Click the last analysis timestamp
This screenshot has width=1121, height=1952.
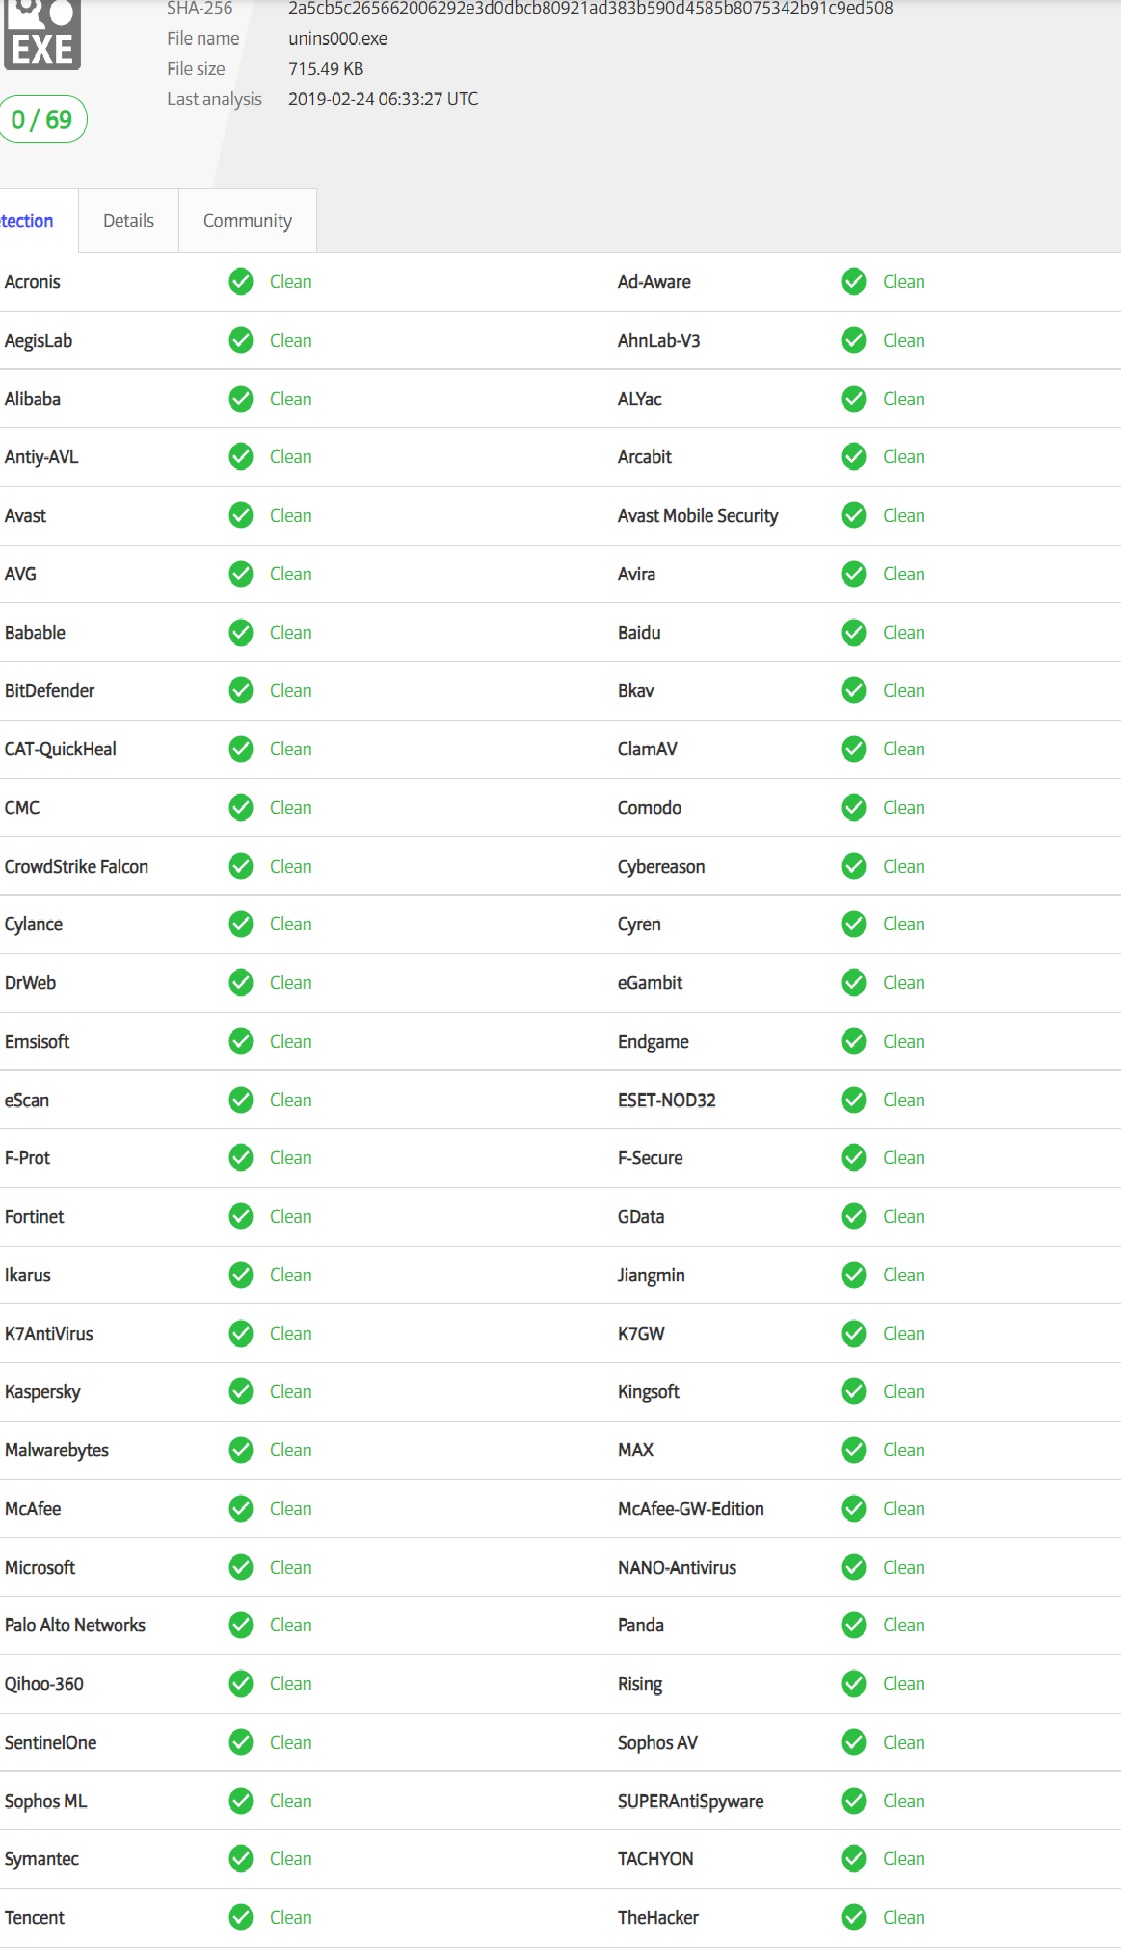[383, 99]
